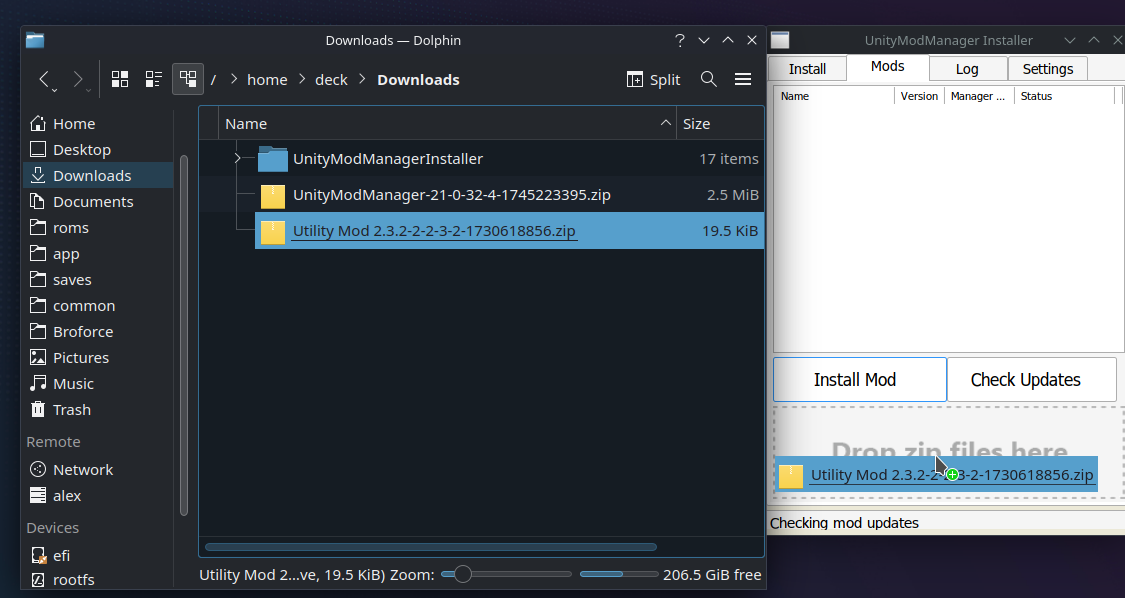1125x598 pixels.
Task: Select Downloads in the Places sidebar
Action: [x=98, y=175]
